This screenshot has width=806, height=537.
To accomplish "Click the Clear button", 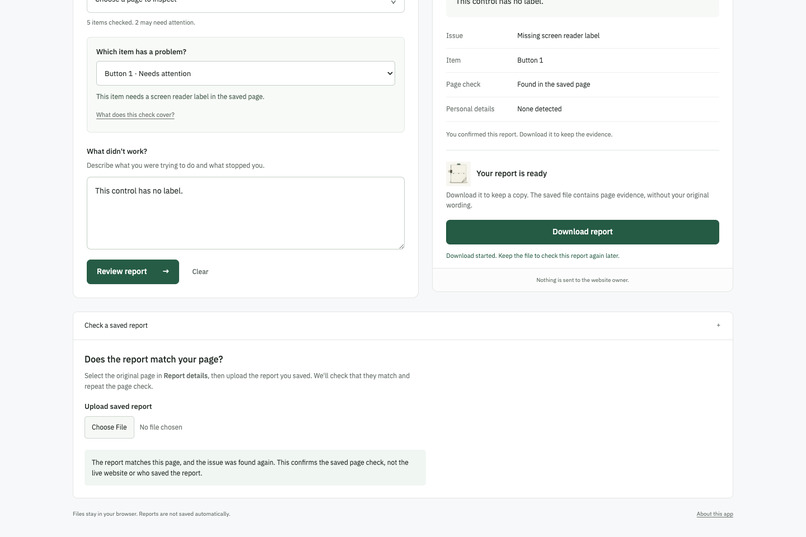I will 200,271.
